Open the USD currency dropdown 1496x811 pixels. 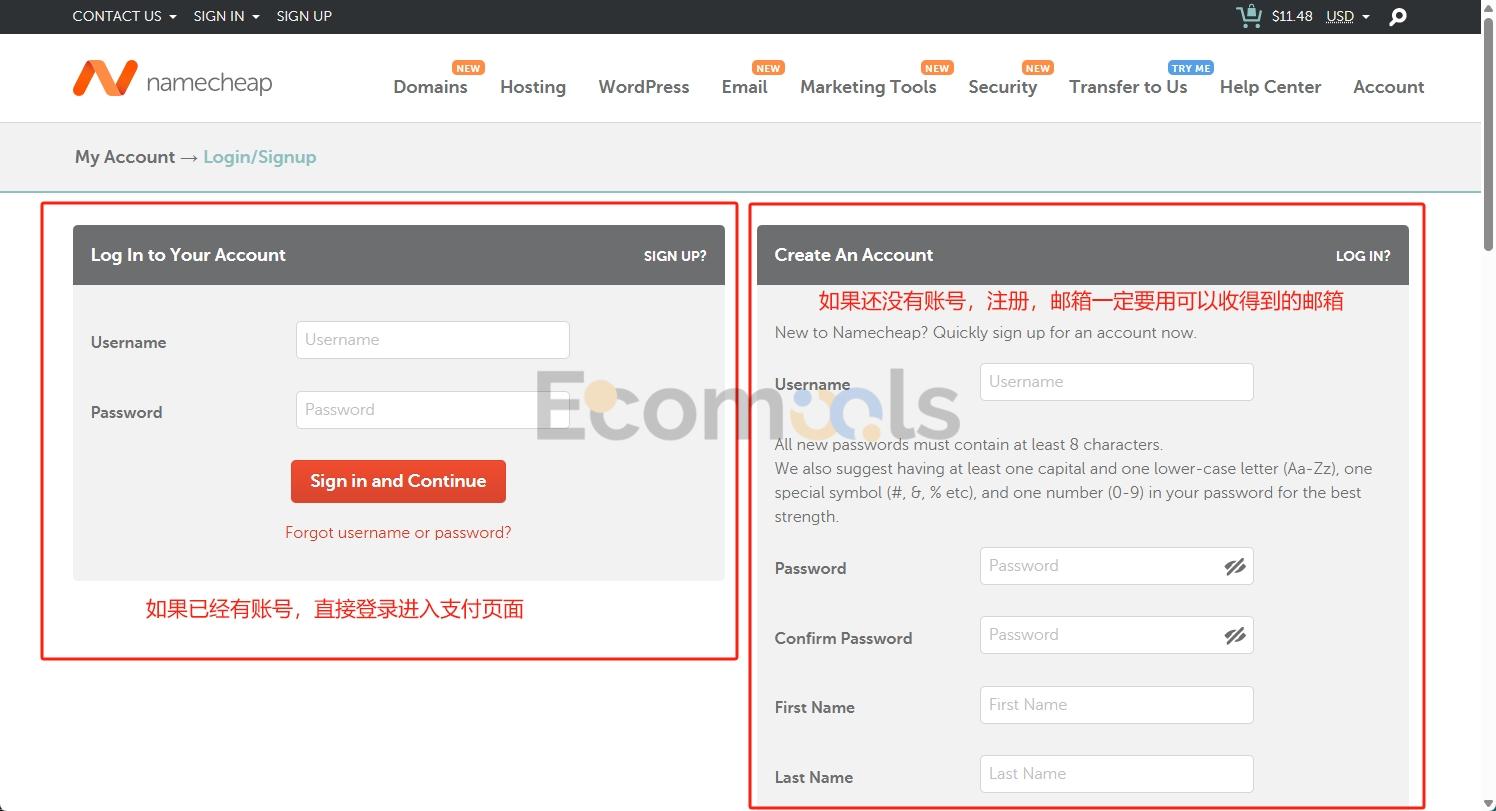point(1347,16)
